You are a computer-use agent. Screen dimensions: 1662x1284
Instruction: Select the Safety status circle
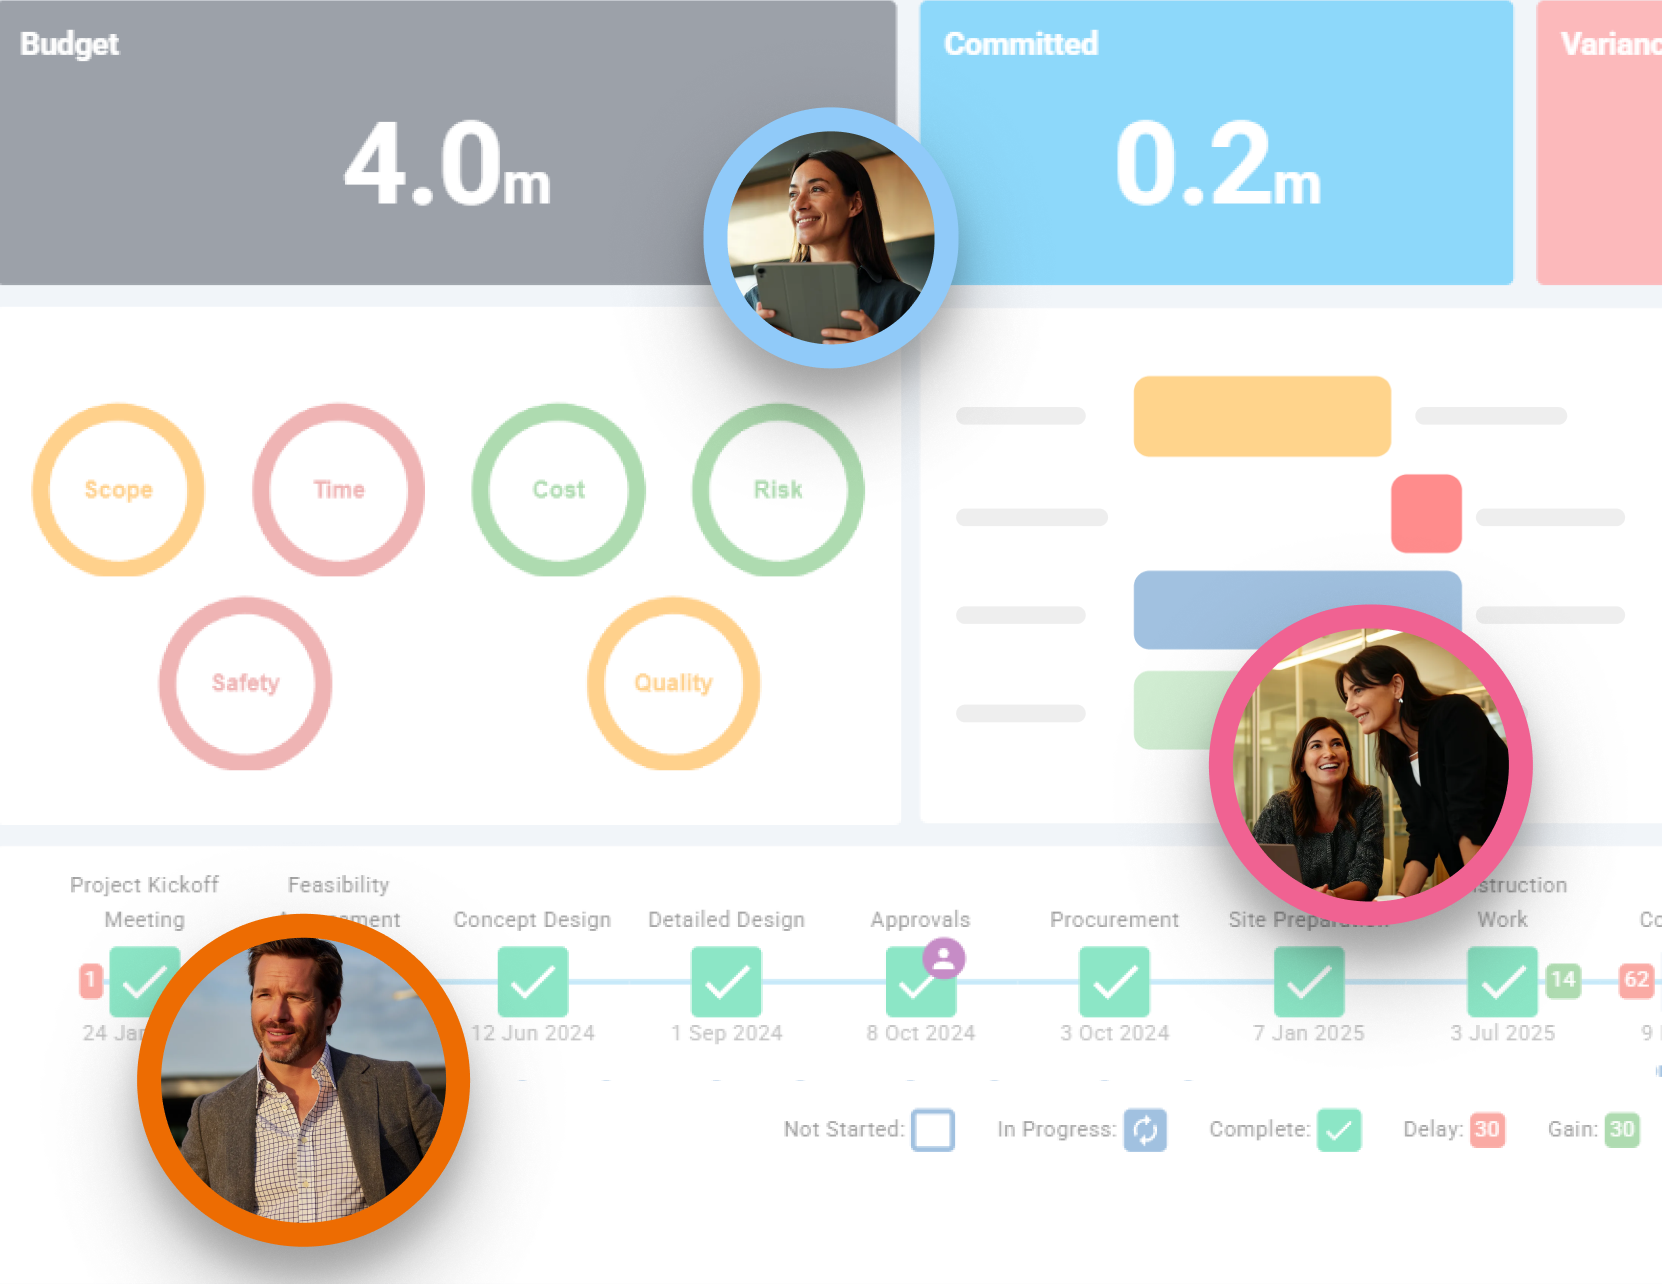245,682
